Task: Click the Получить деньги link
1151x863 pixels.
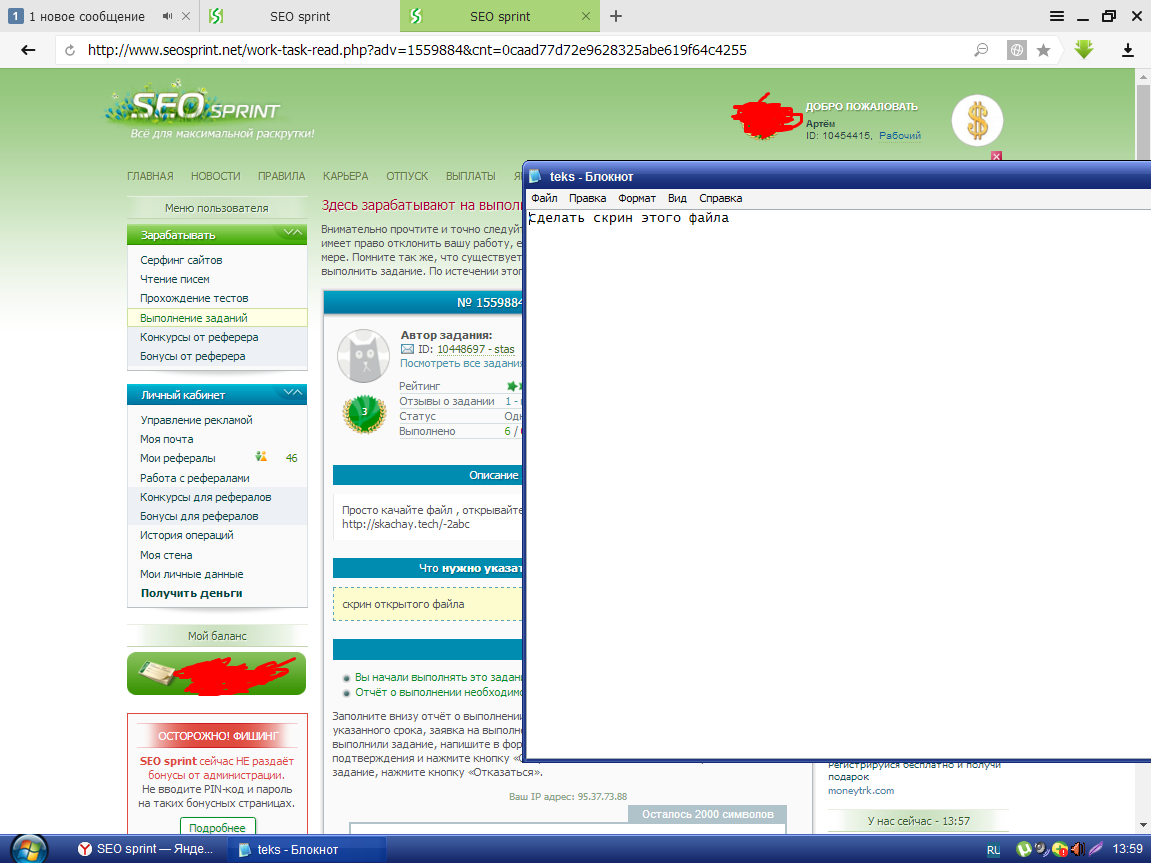Action: (x=192, y=593)
